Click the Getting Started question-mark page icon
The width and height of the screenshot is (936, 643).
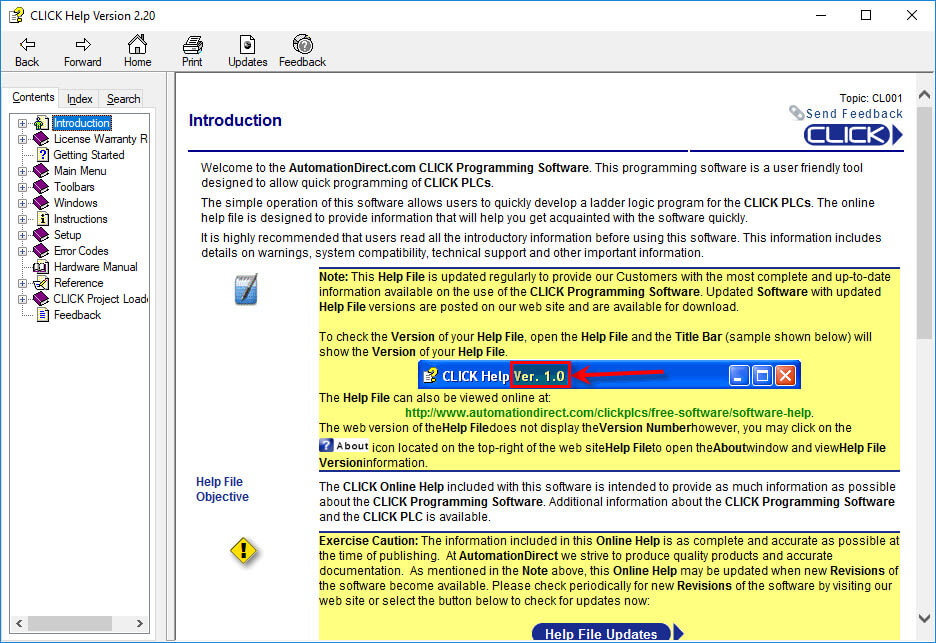point(42,155)
